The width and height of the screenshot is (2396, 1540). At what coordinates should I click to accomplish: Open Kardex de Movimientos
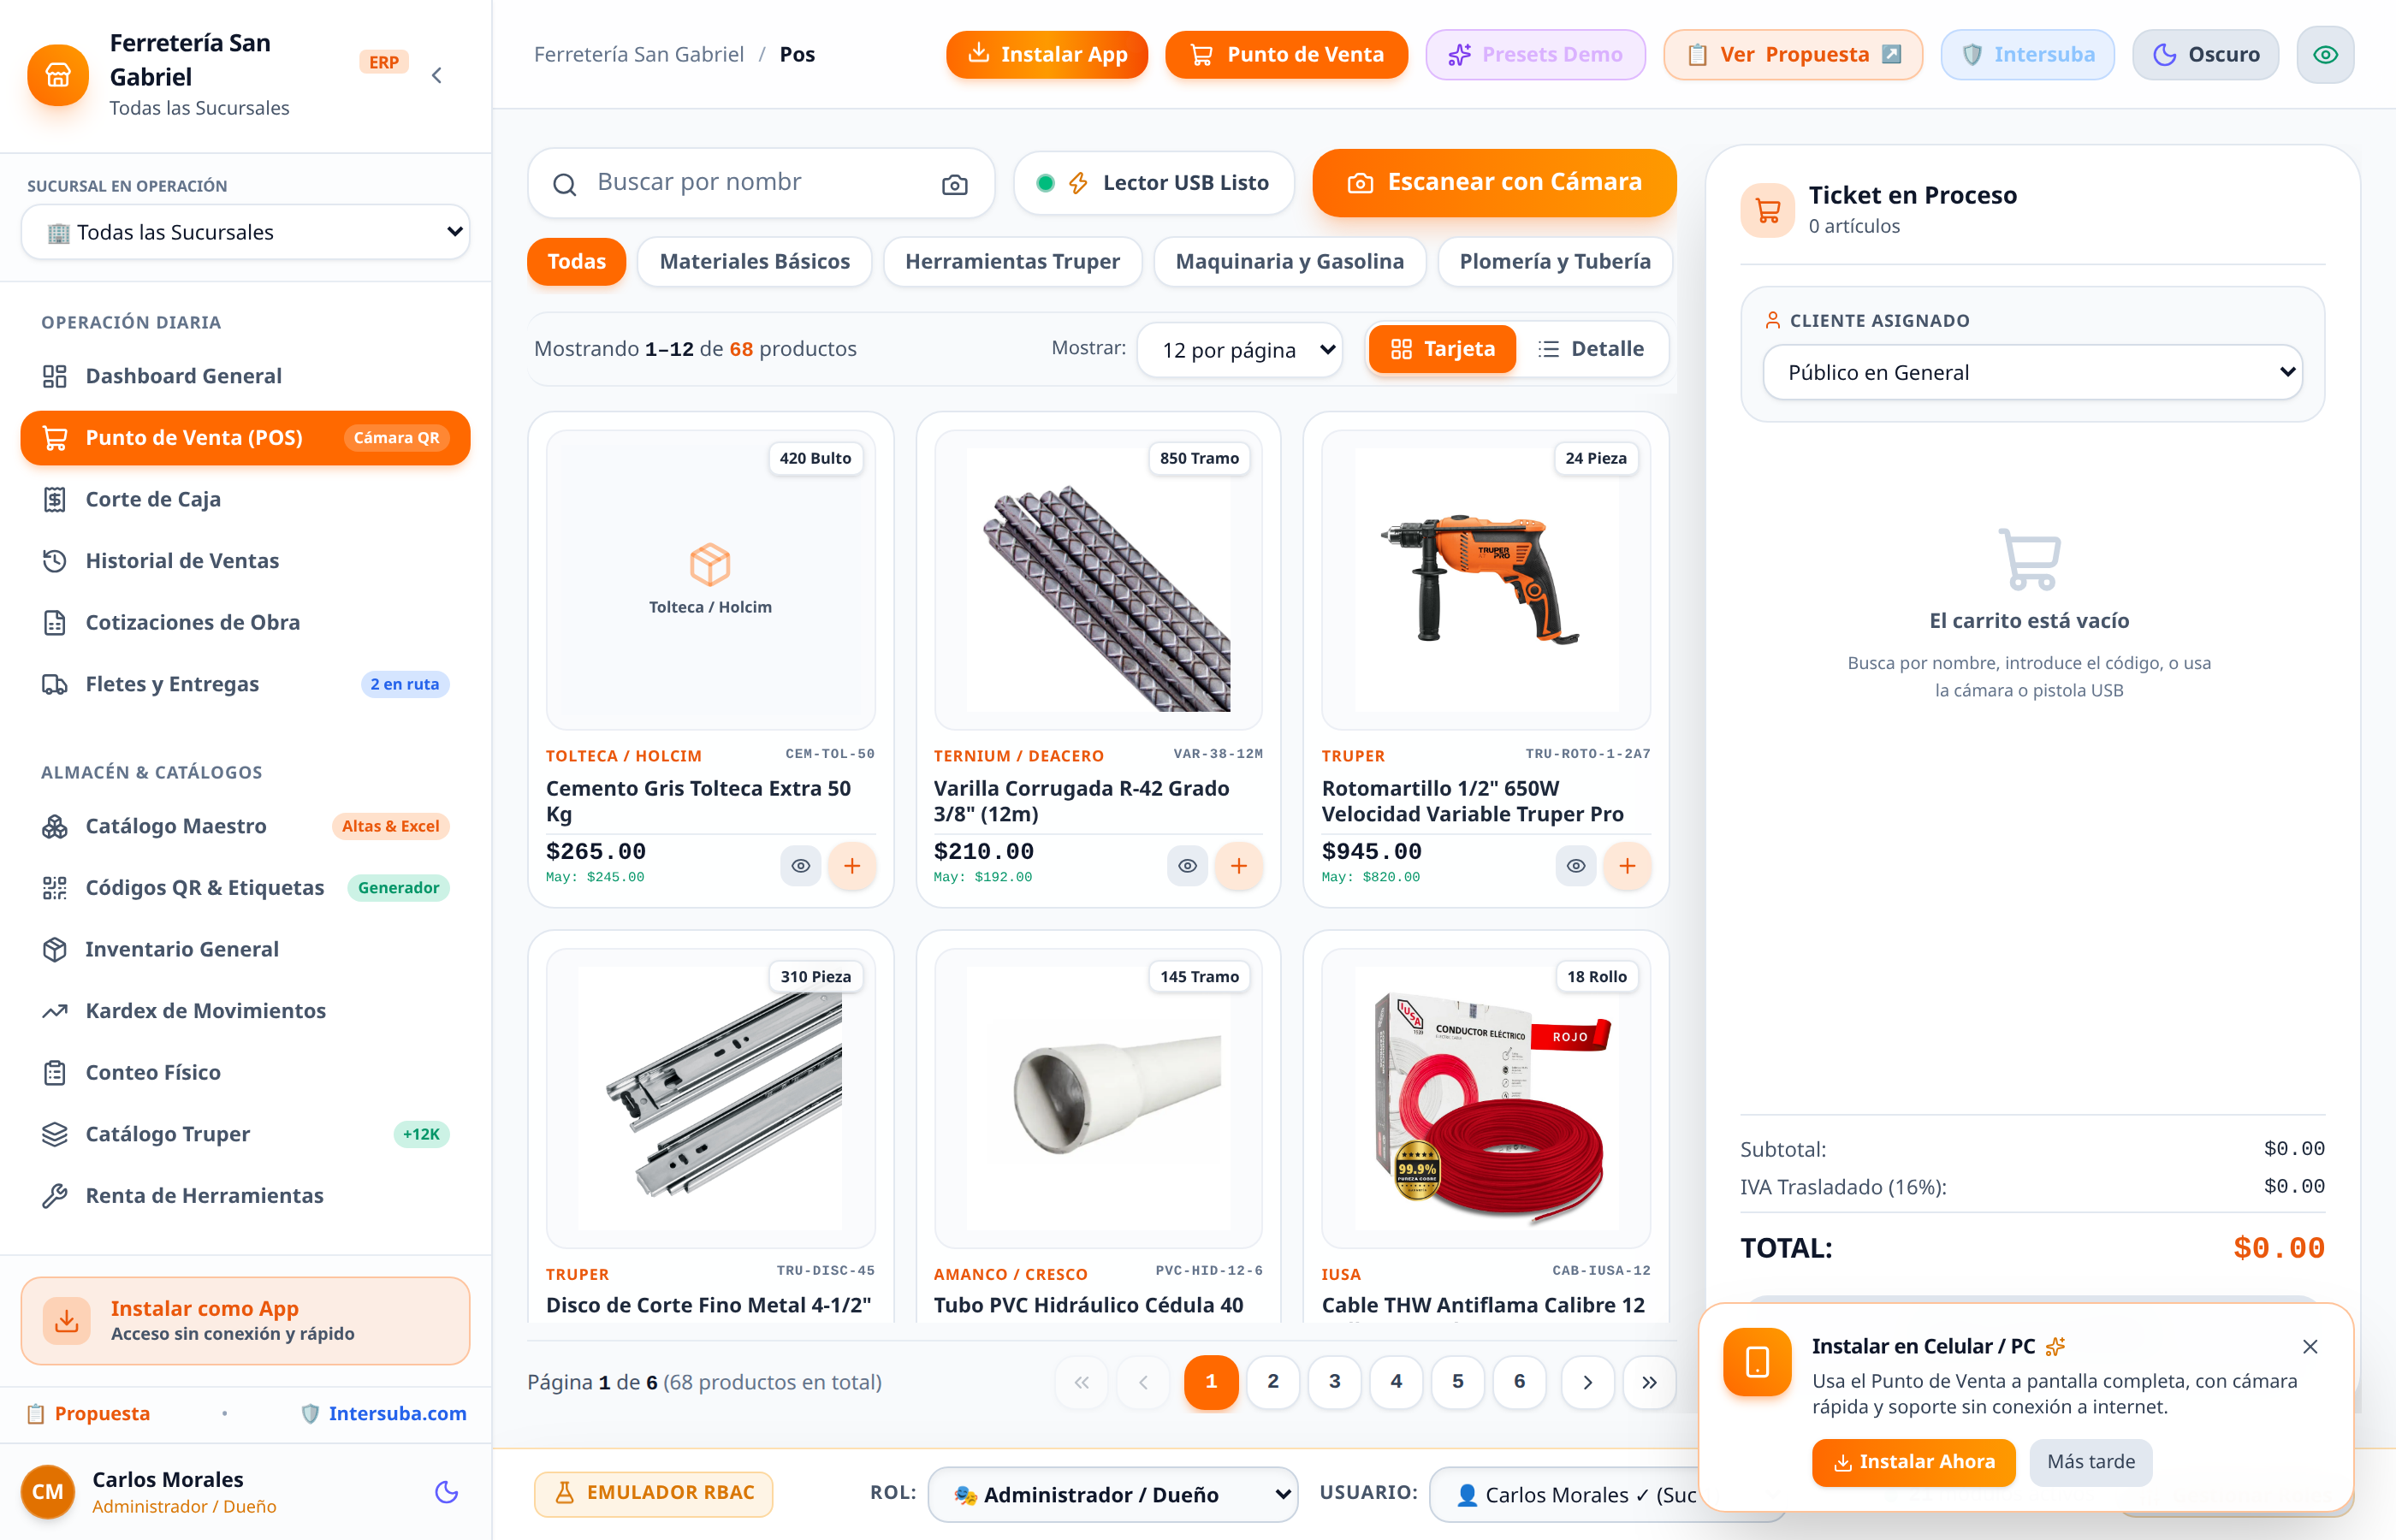245,1011
